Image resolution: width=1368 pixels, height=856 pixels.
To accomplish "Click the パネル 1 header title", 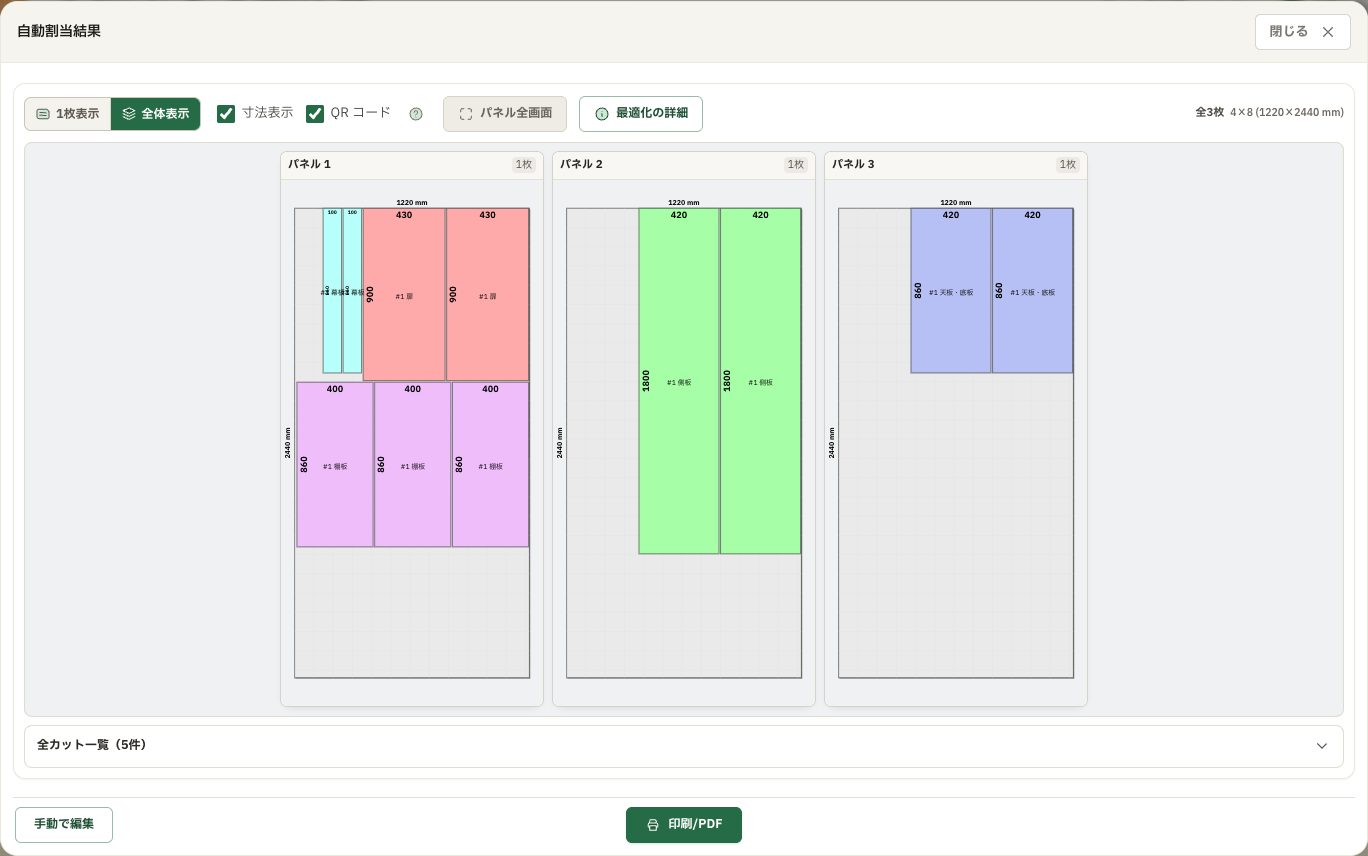I will pos(310,165).
